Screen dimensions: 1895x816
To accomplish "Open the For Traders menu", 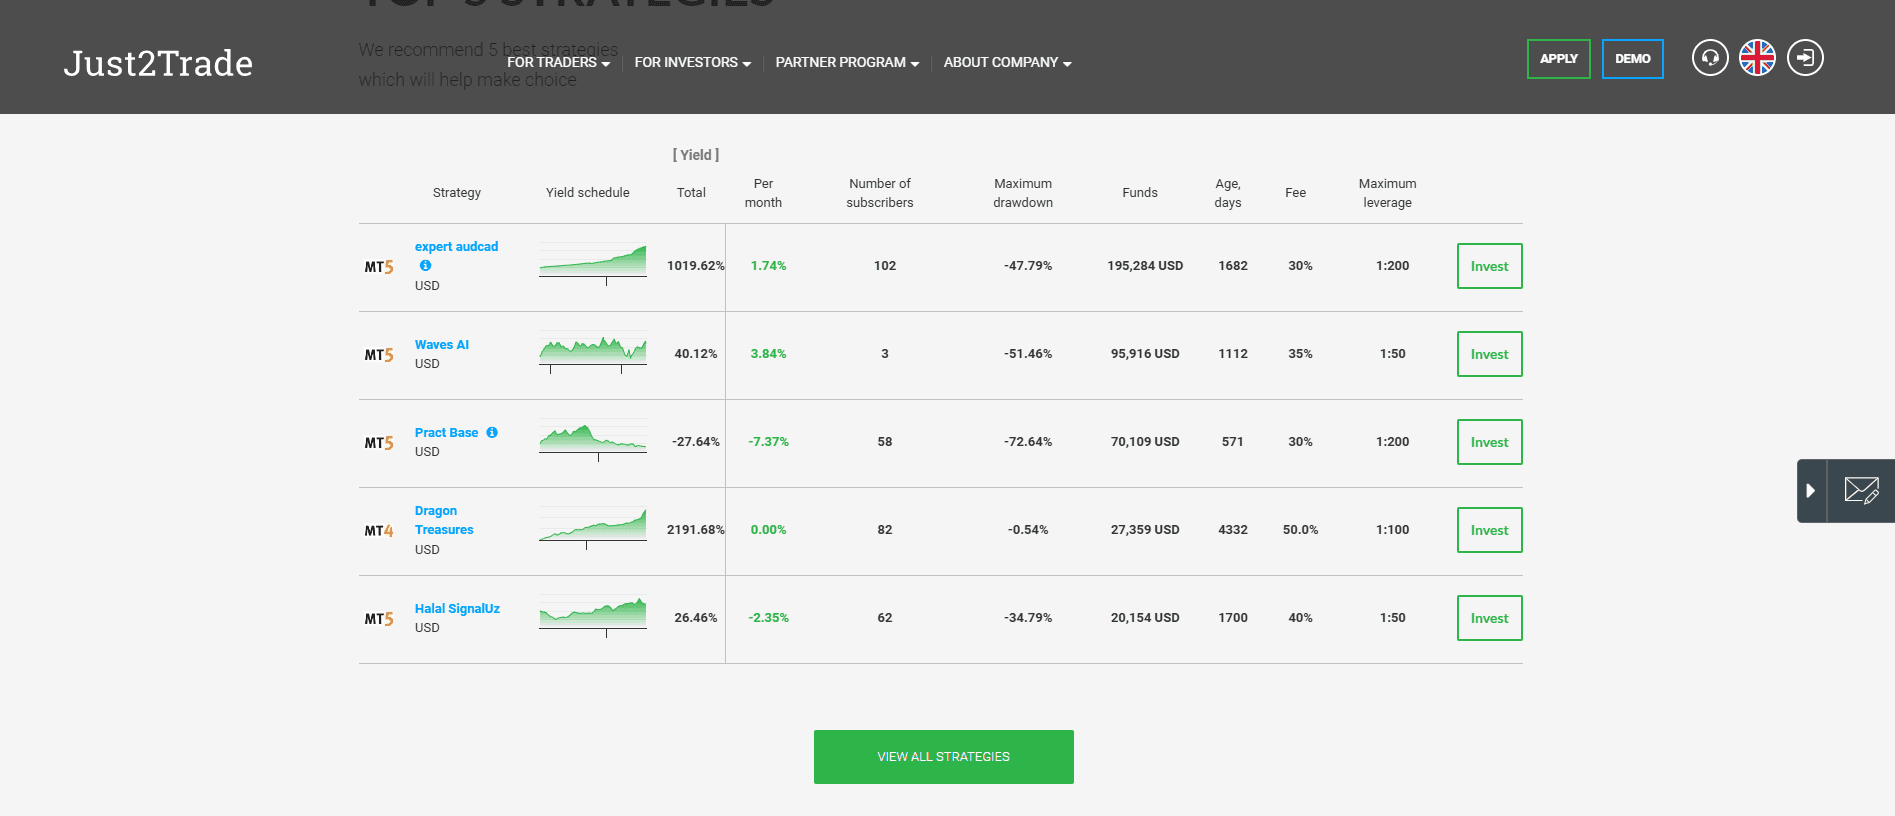I will 558,62.
